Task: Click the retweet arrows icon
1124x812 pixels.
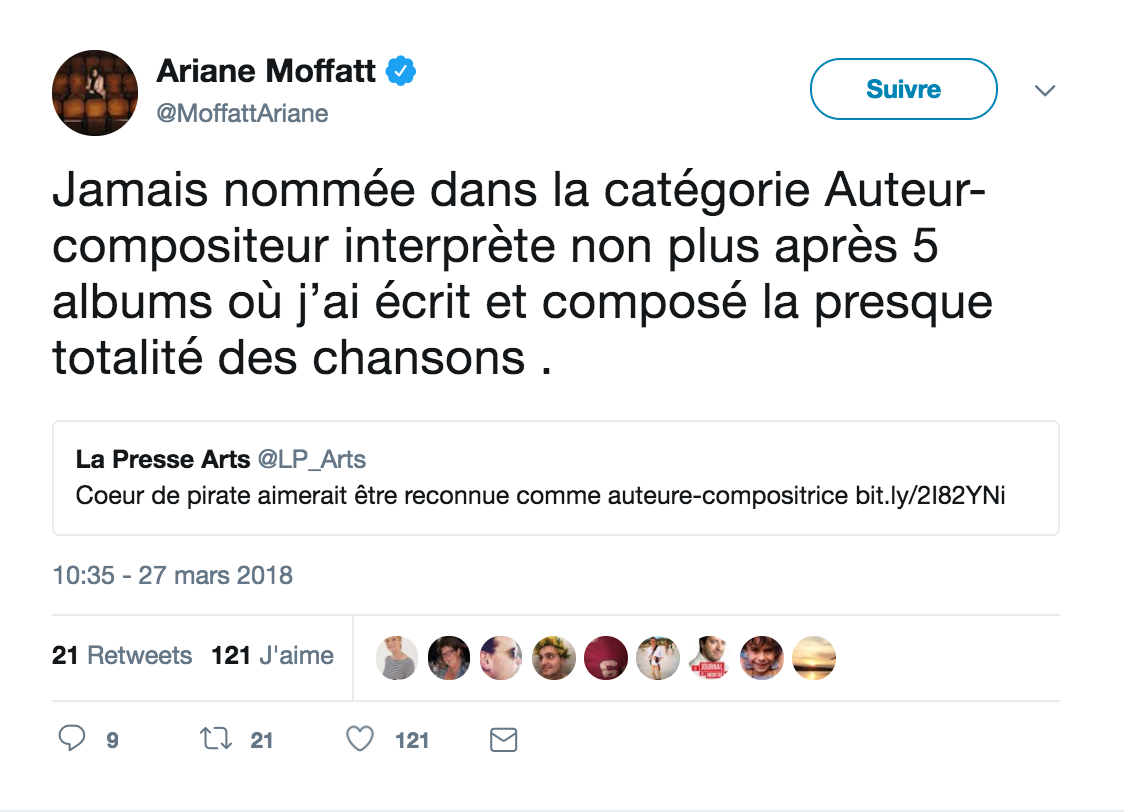Action: pos(215,738)
